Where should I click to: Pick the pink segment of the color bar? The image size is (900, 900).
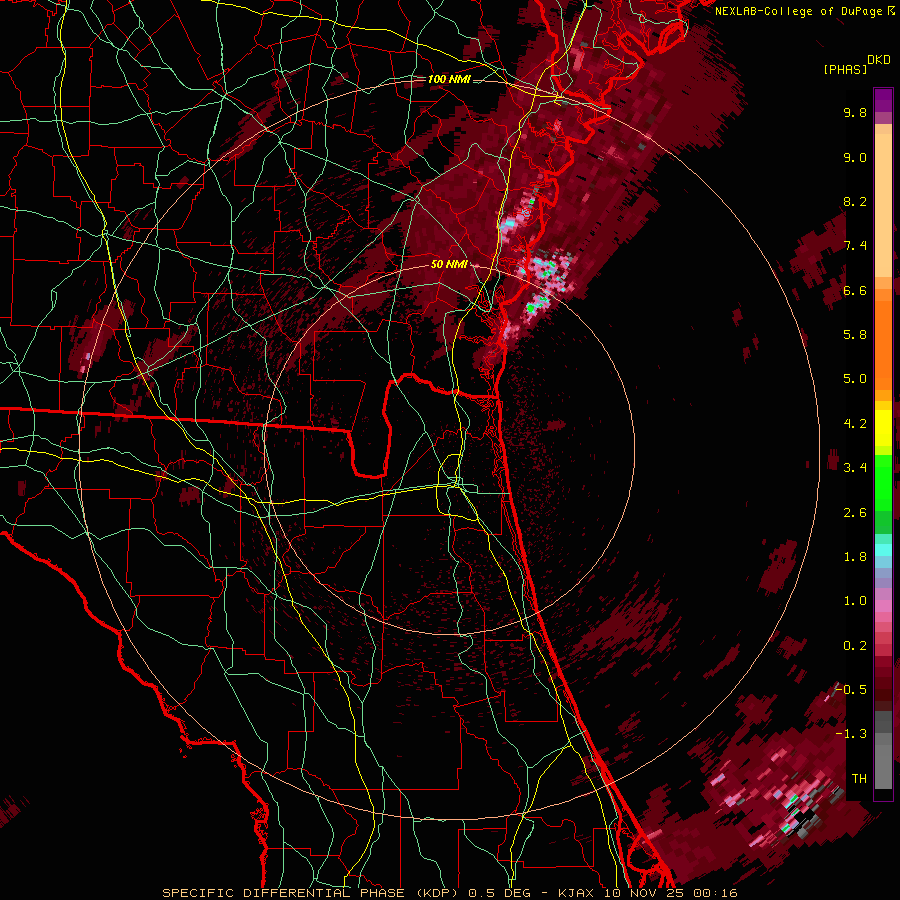pyautogui.click(x=883, y=606)
